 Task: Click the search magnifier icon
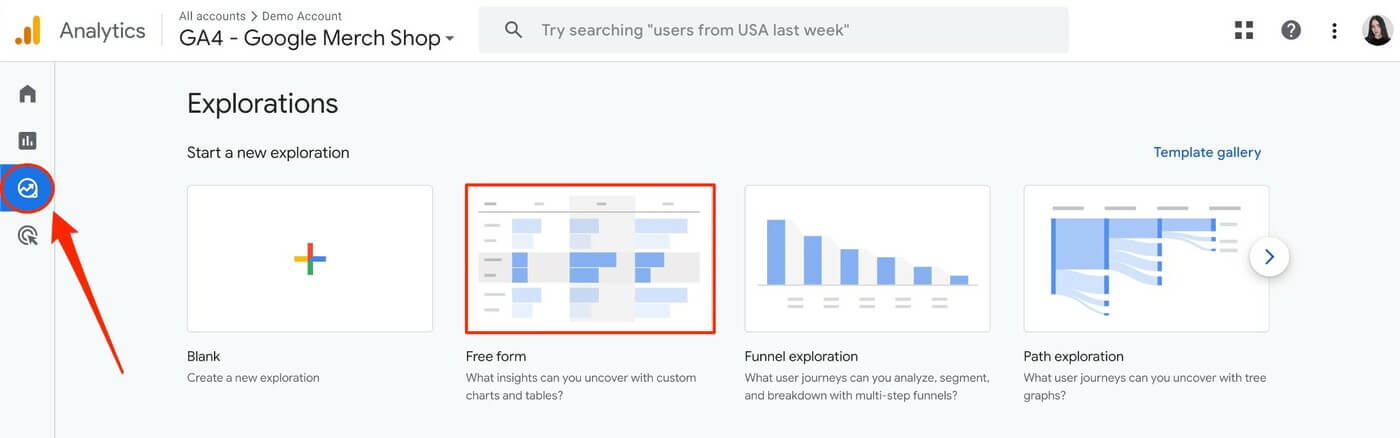point(514,30)
